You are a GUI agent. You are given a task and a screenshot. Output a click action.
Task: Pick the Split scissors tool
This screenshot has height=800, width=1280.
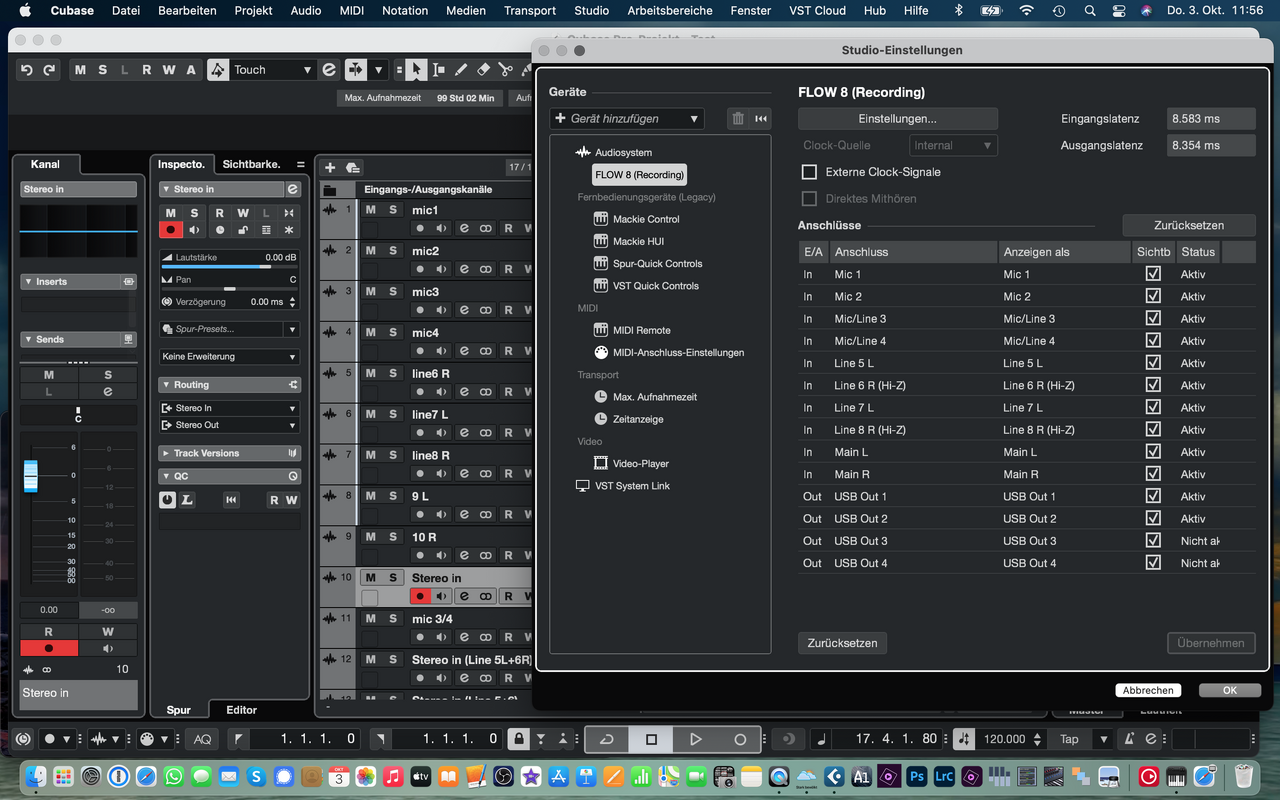pyautogui.click(x=505, y=70)
